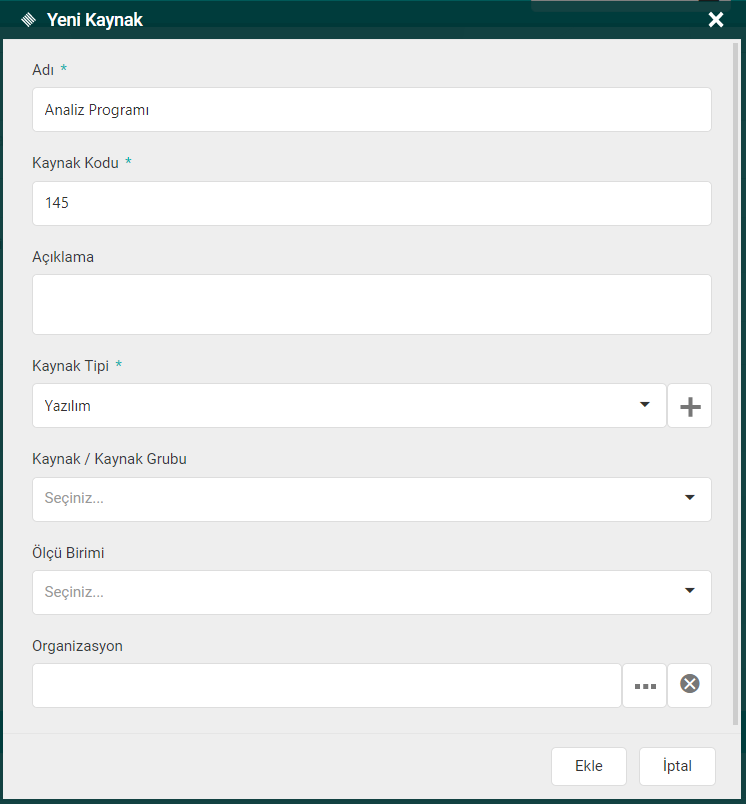Focus the Adı field containing Analiz Programı
The image size is (746, 804).
(371, 110)
